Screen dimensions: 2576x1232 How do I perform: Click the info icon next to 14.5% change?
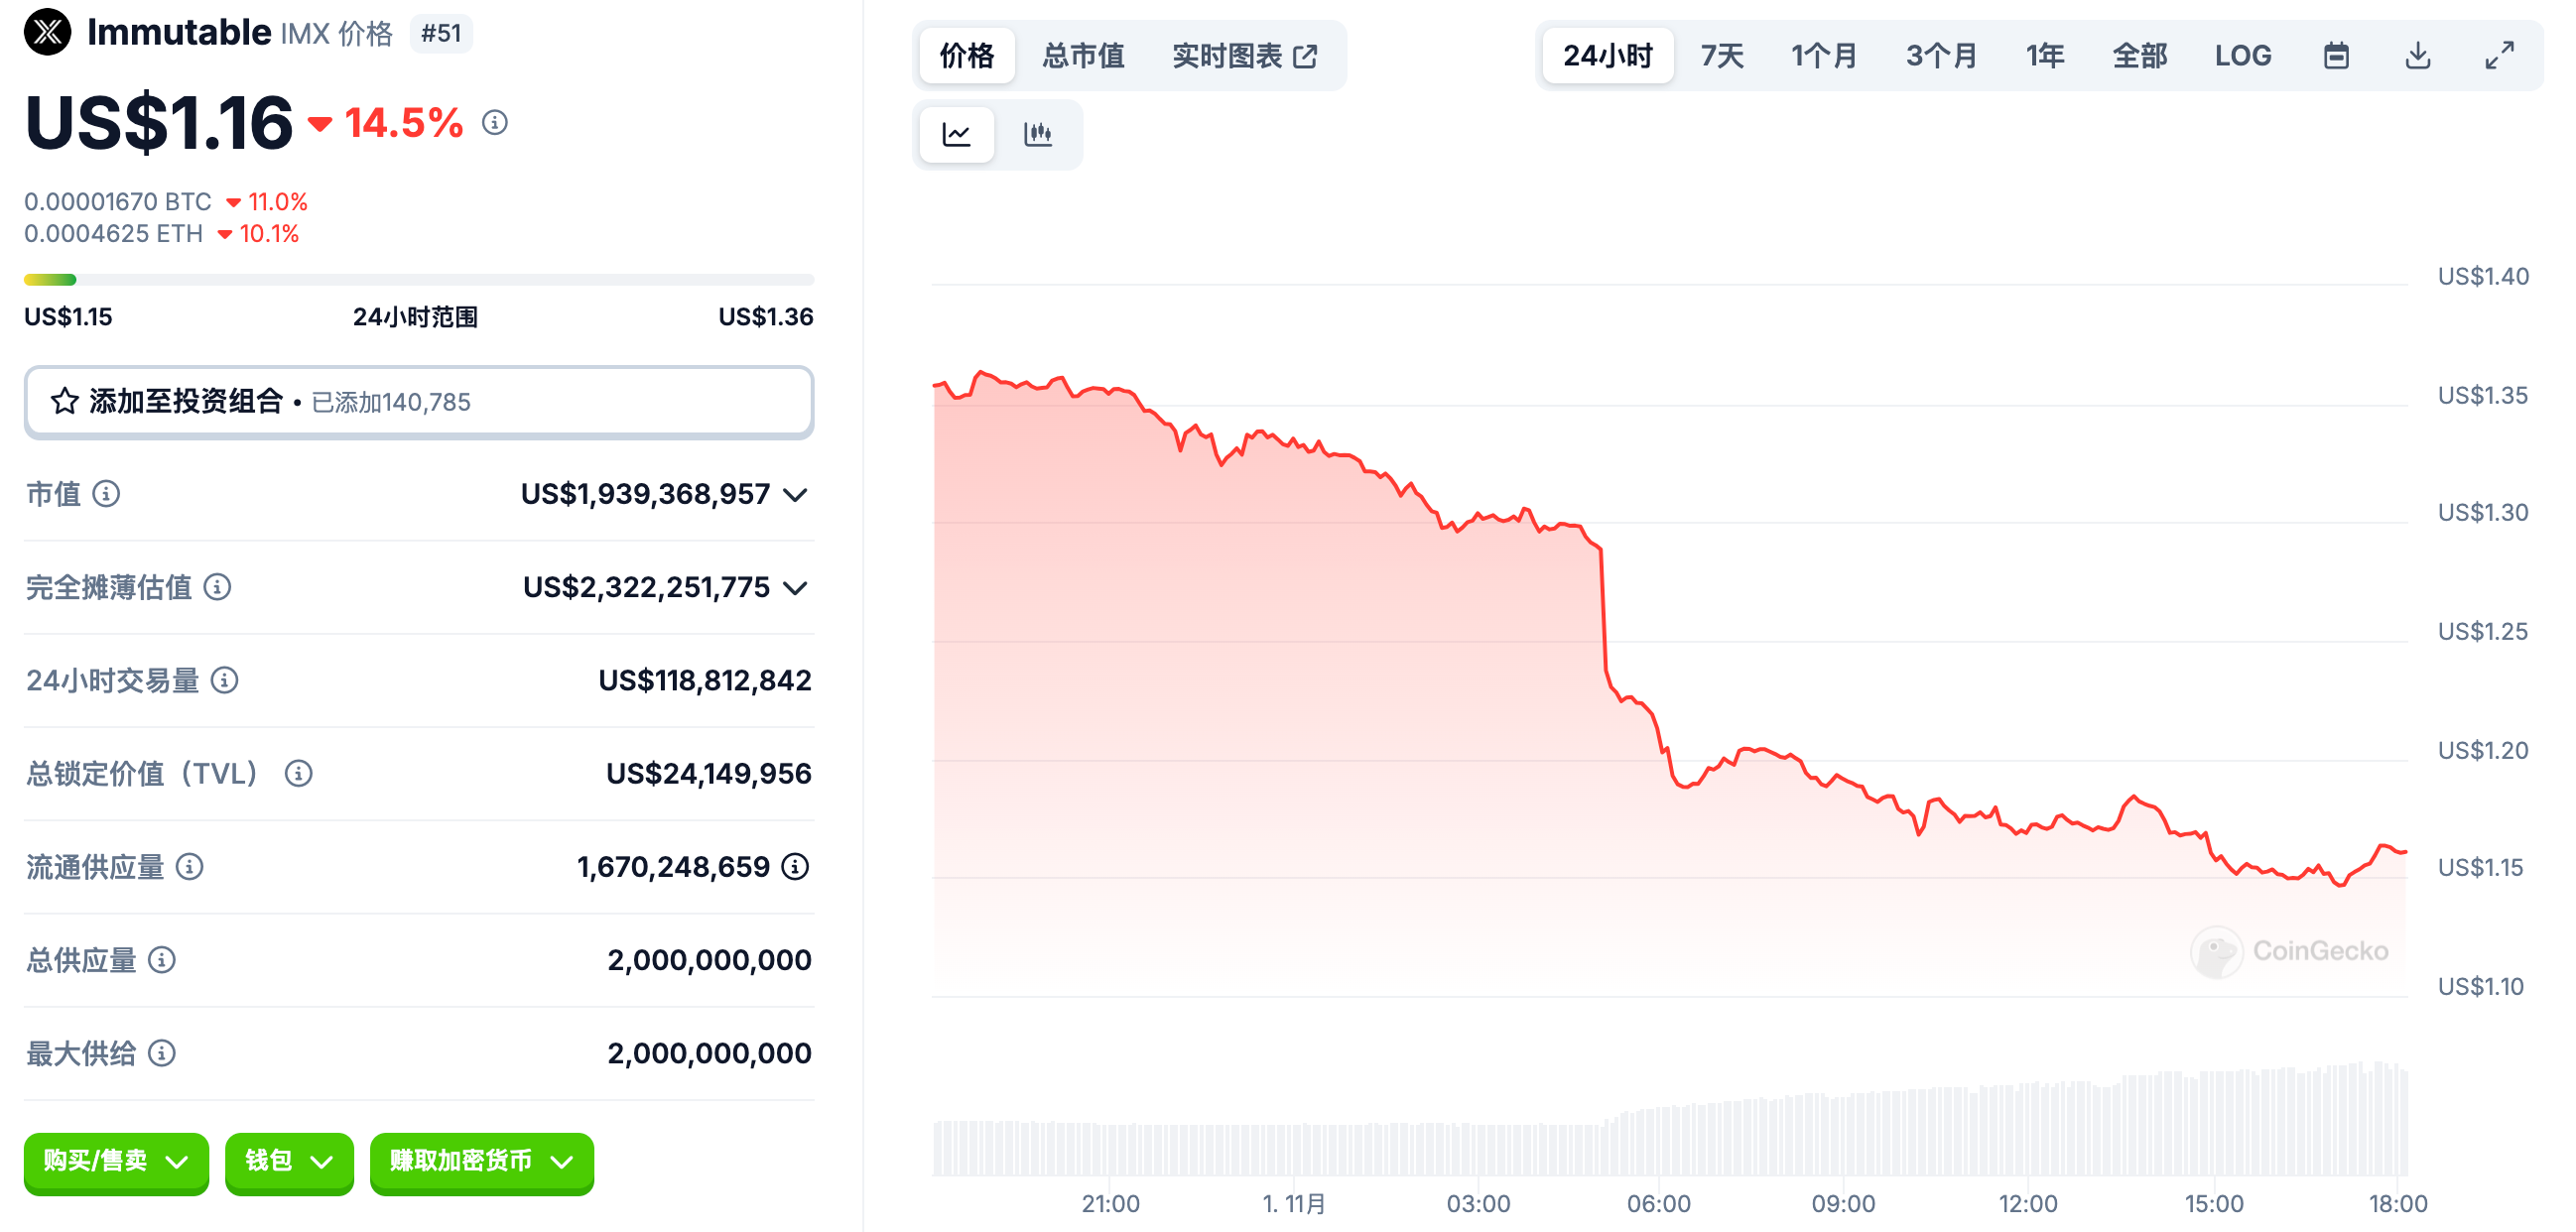tap(495, 123)
